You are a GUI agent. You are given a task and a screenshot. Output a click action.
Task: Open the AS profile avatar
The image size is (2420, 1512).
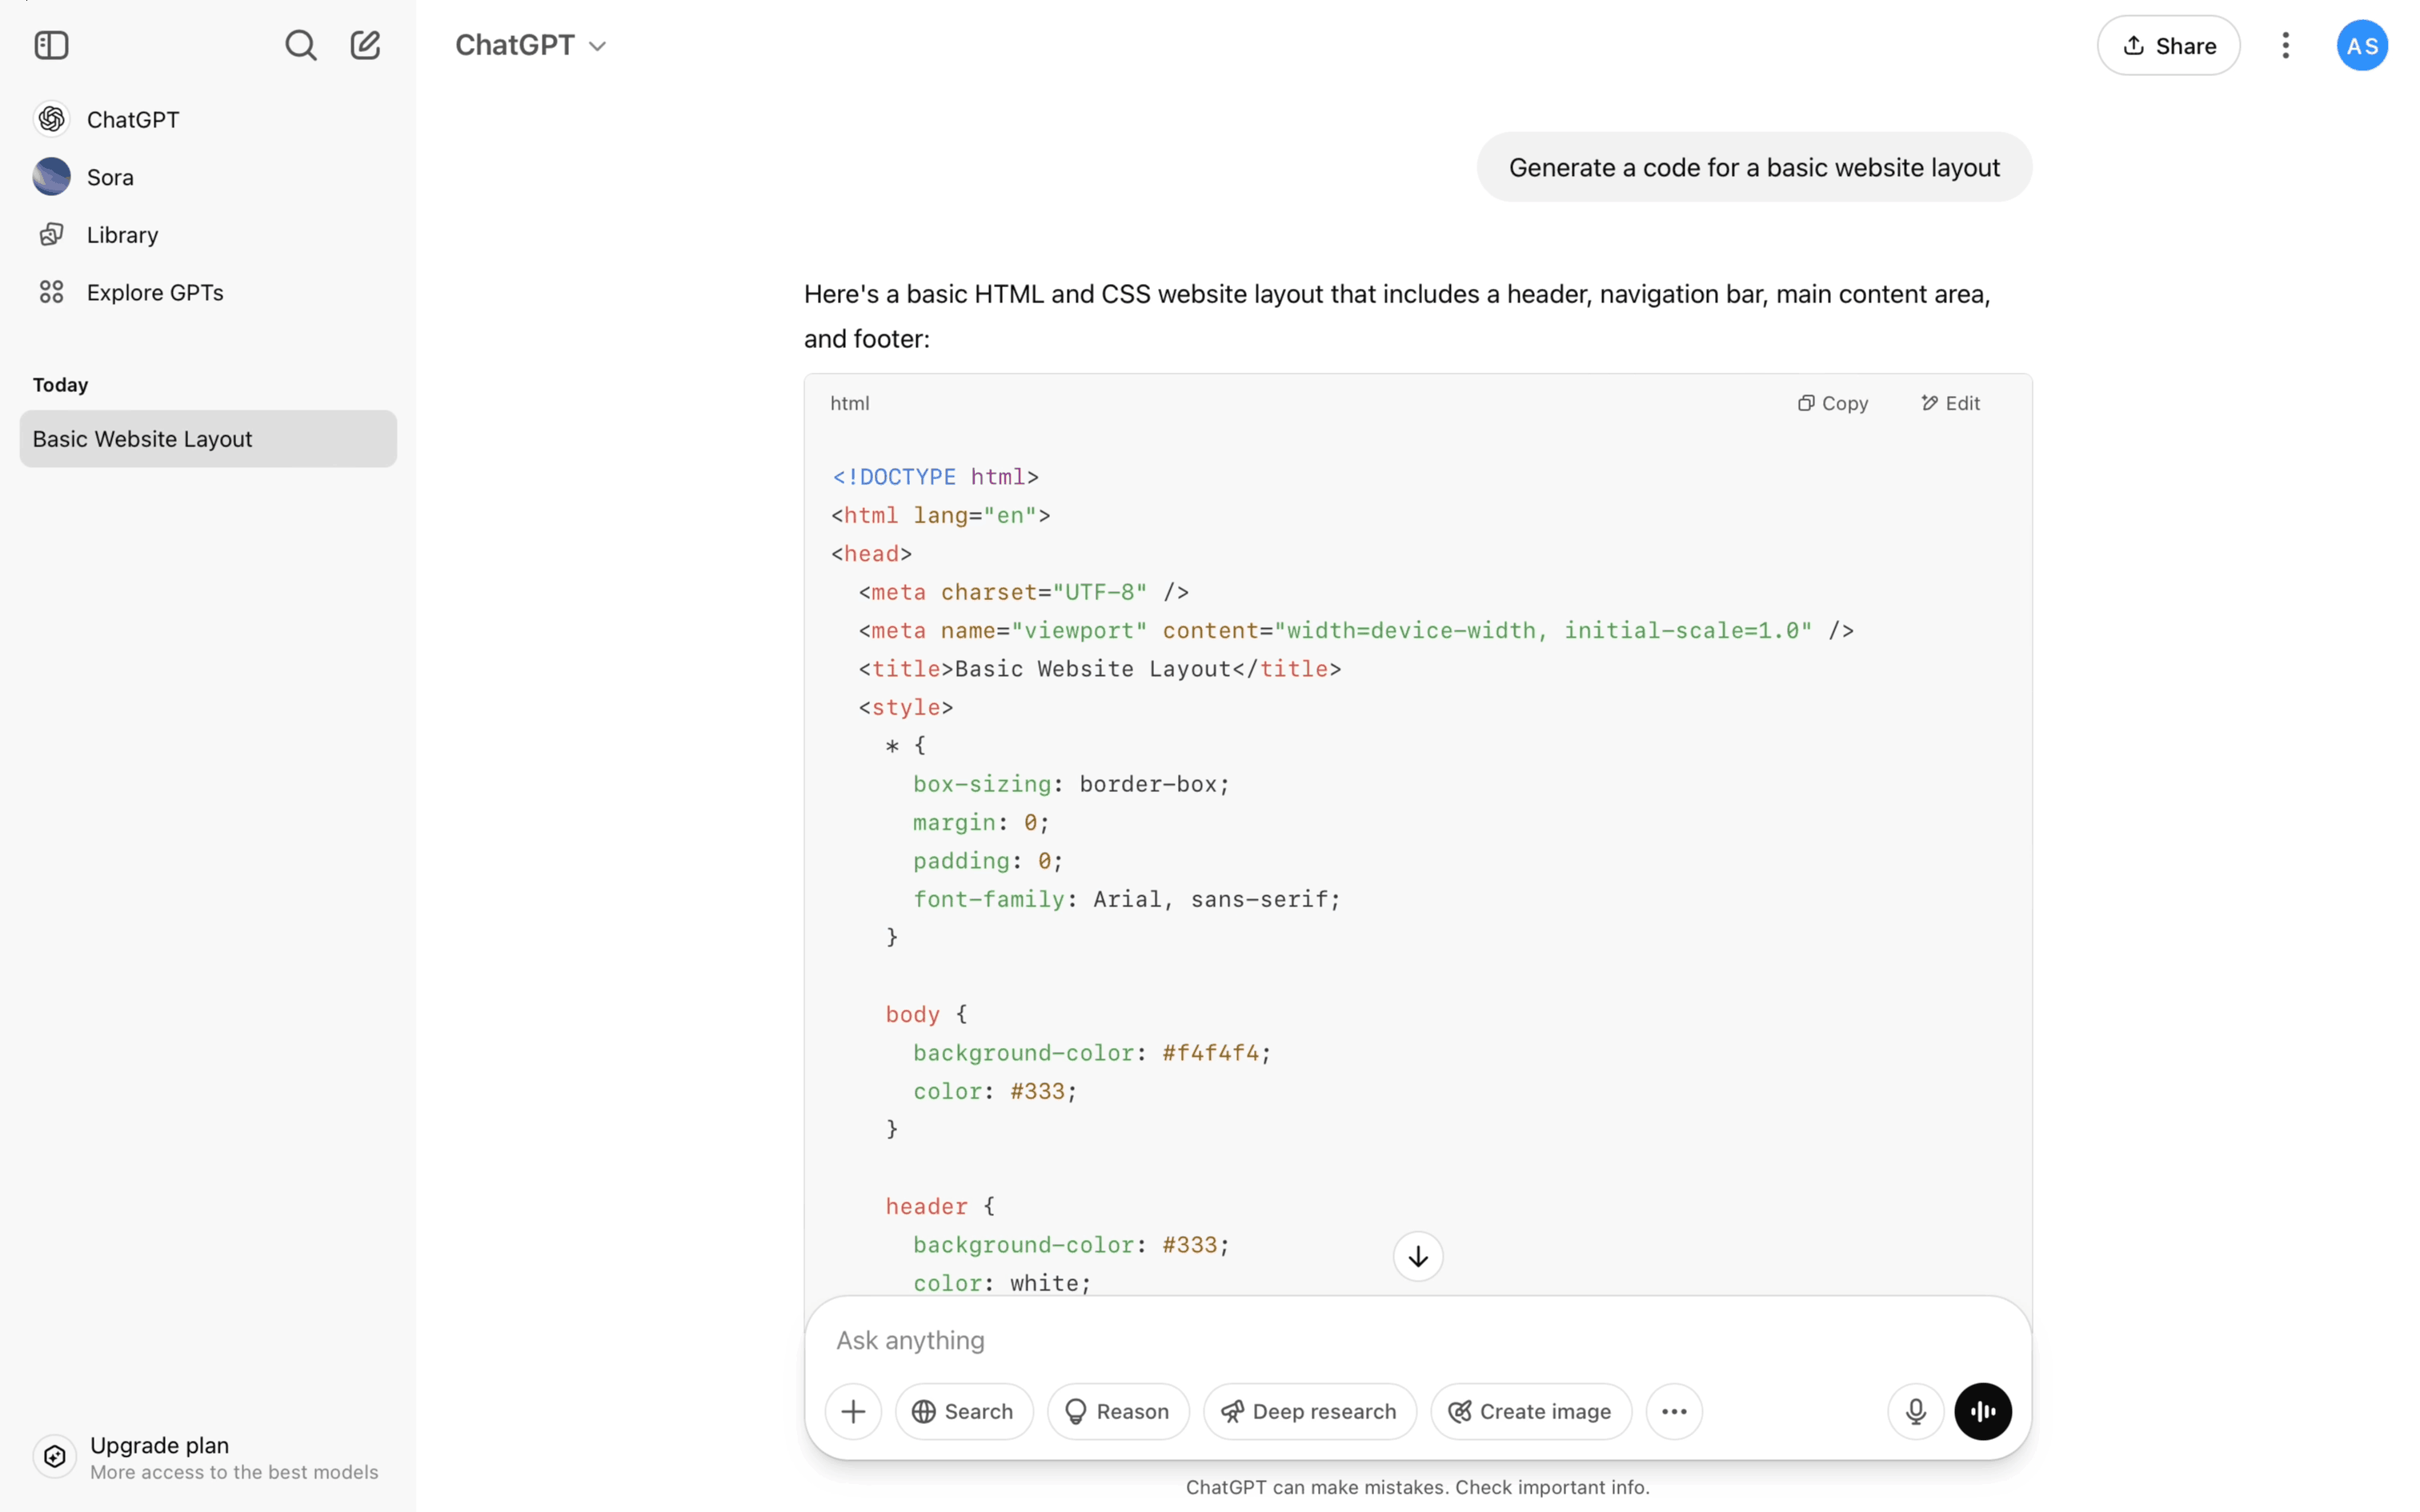[2361, 46]
